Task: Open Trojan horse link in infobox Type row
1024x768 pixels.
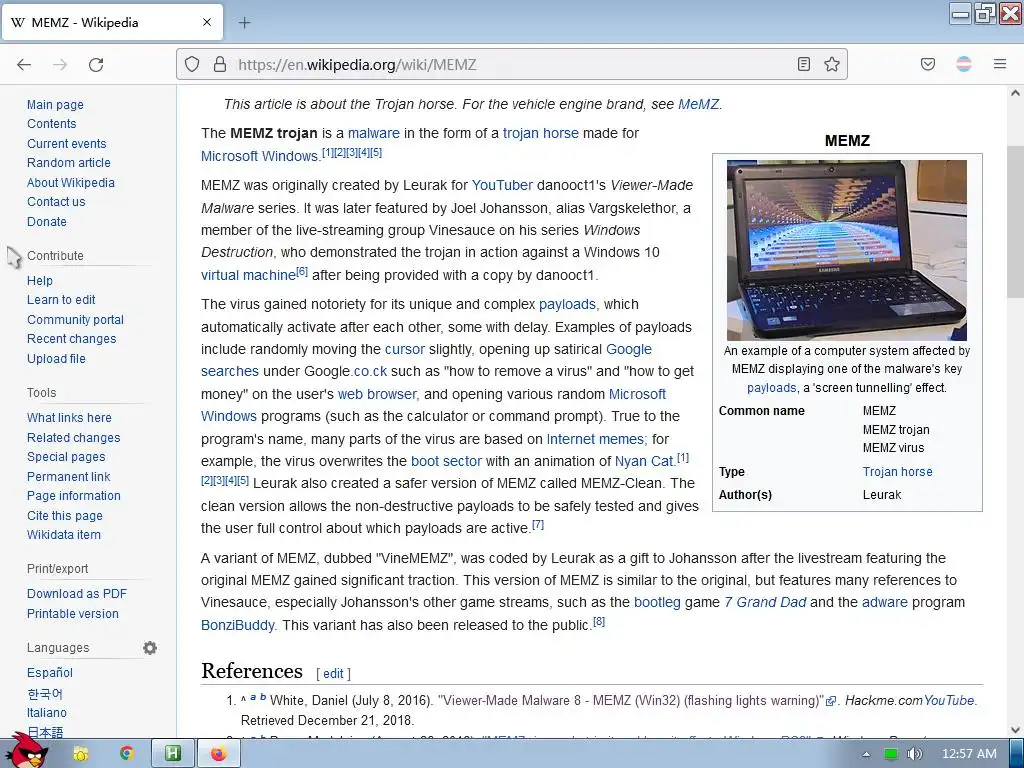Action: [x=897, y=472]
